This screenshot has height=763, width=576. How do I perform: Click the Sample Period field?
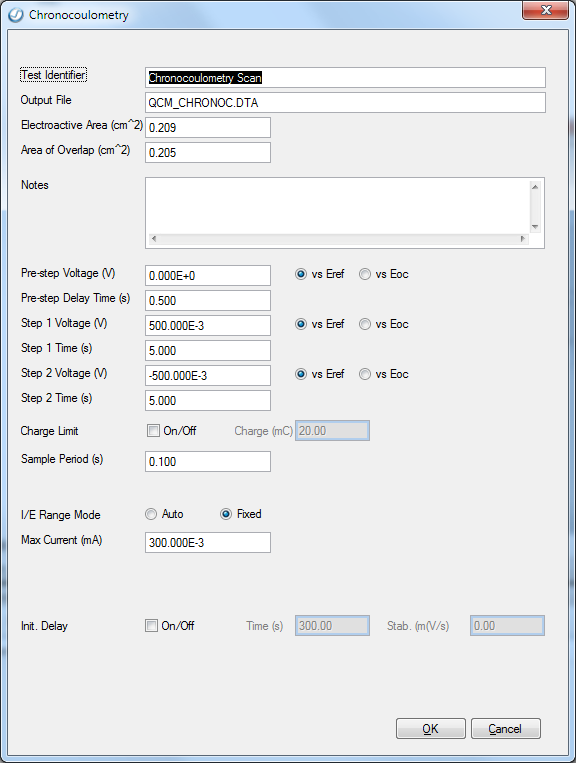[208, 461]
